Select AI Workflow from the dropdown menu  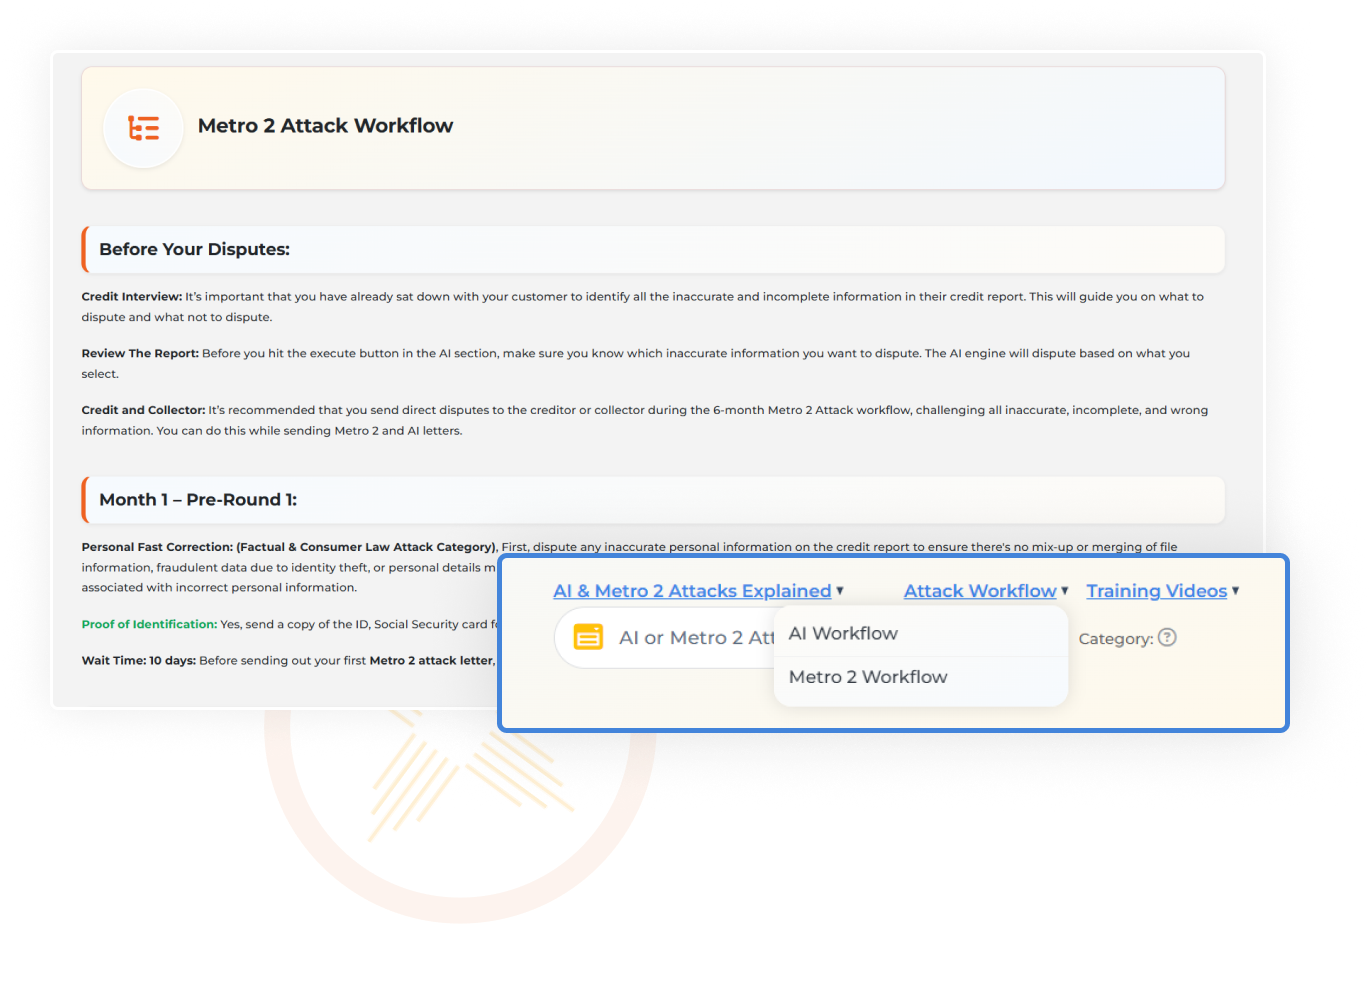pos(843,633)
